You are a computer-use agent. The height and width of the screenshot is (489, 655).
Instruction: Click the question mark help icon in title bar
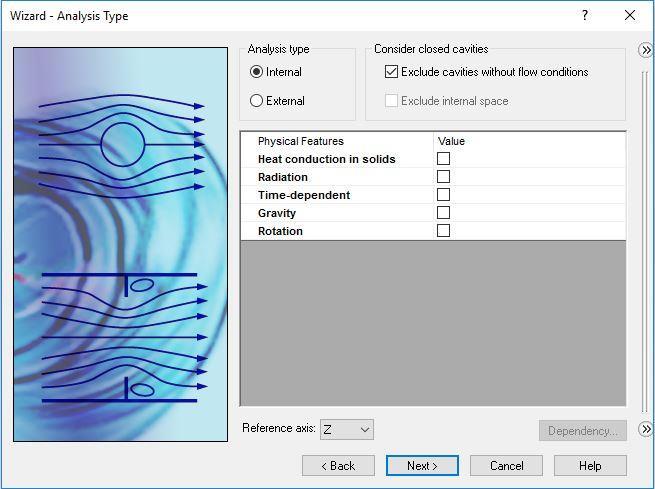point(585,15)
